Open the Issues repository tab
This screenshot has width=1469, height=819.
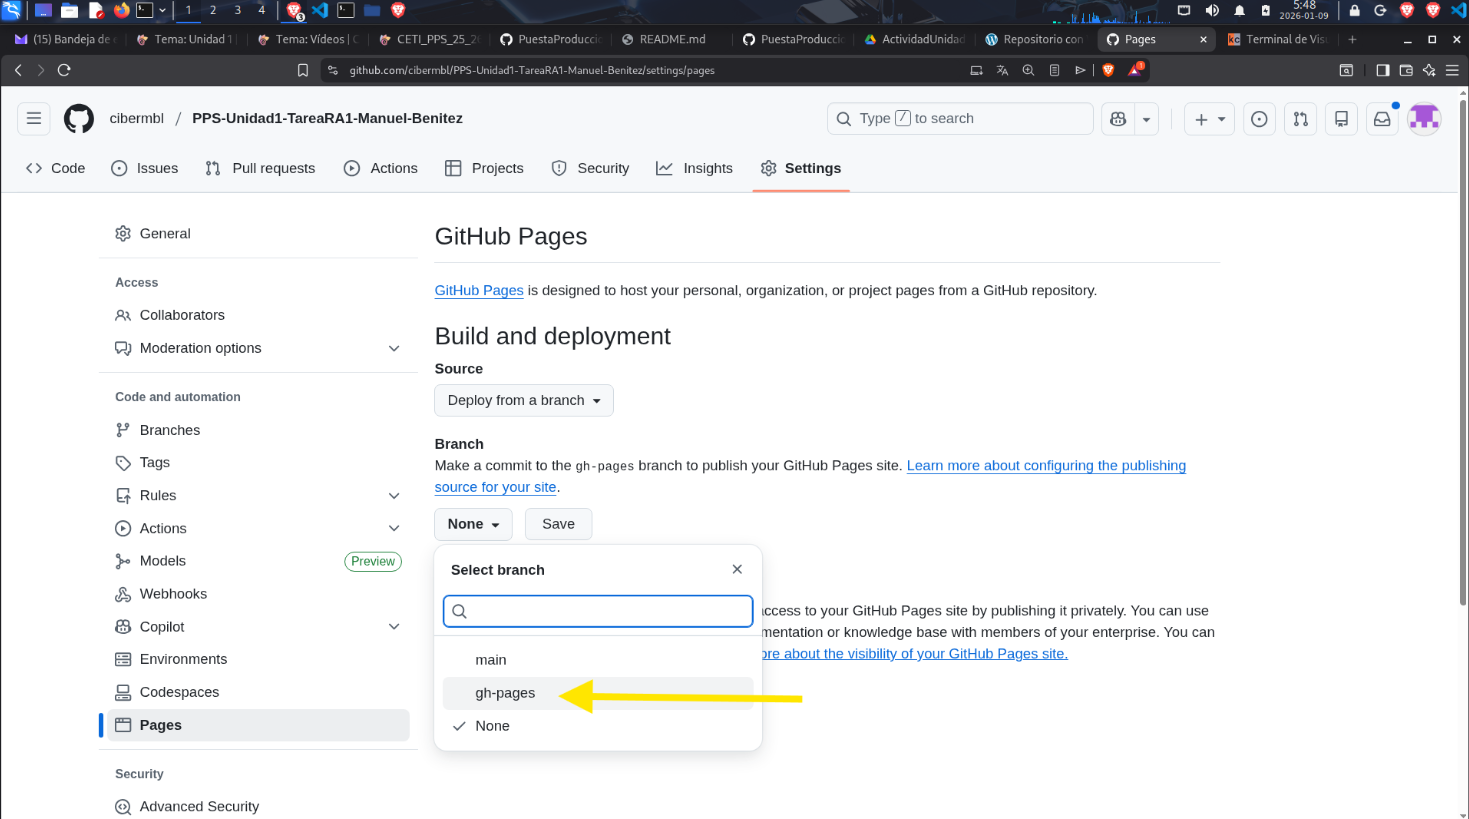tap(145, 168)
